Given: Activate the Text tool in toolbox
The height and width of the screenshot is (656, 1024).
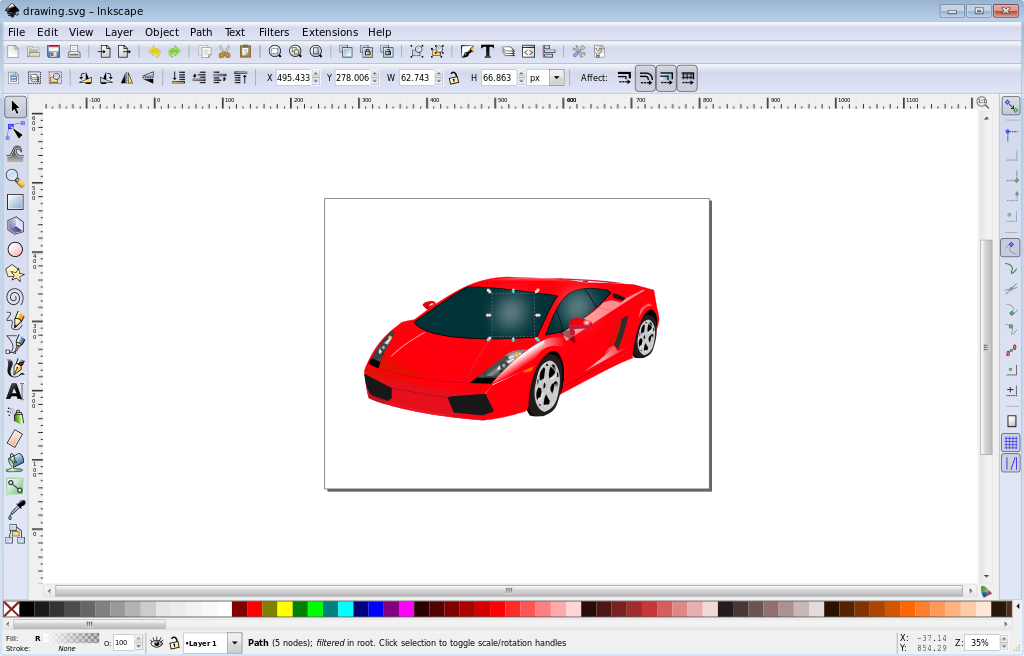Looking at the screenshot, I should click(x=15, y=392).
